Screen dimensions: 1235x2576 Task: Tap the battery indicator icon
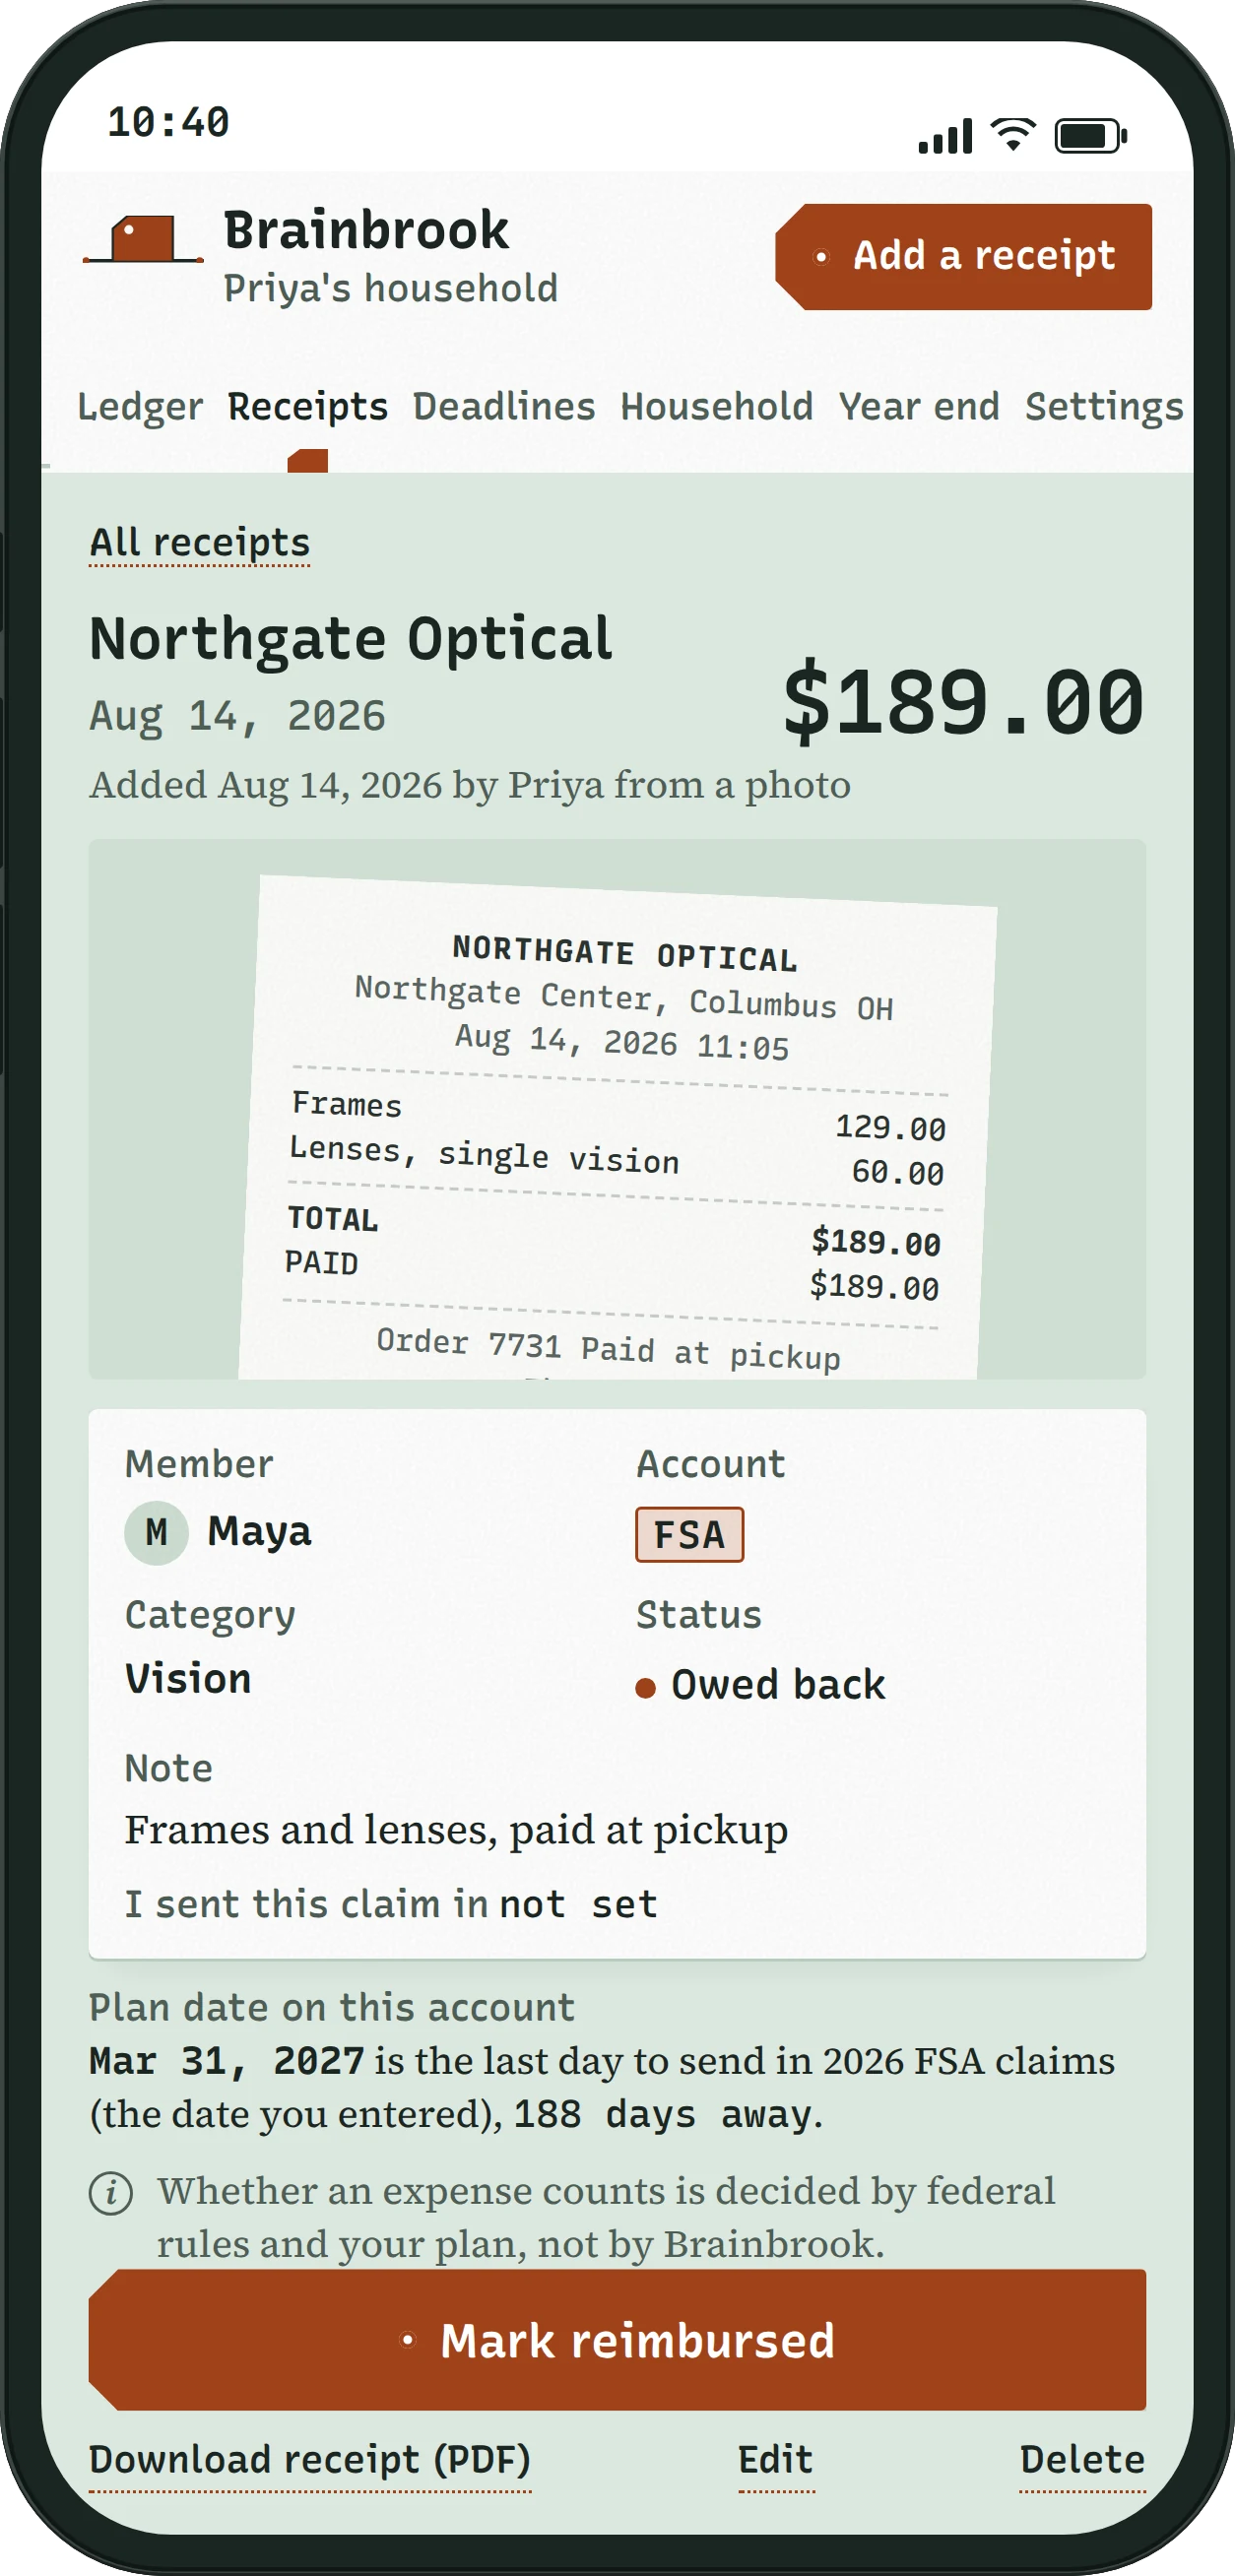click(x=1091, y=135)
